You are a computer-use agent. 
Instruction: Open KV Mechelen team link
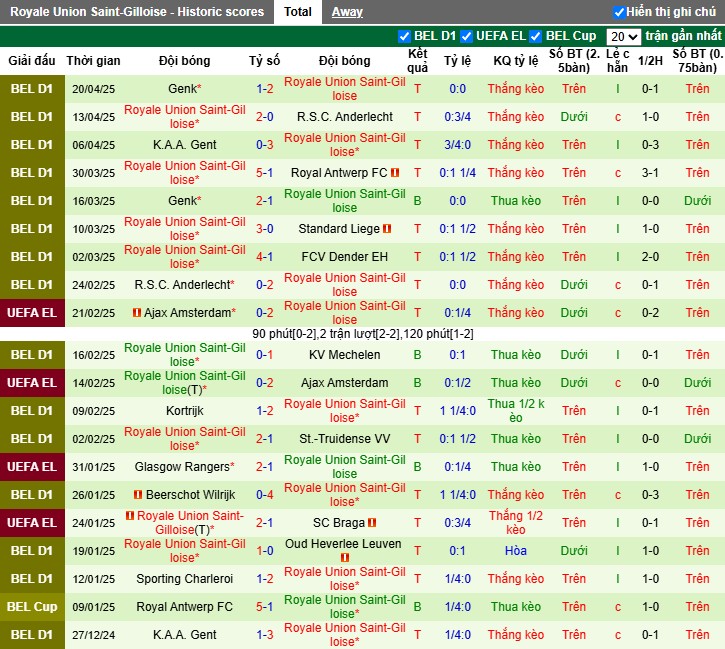coord(344,355)
